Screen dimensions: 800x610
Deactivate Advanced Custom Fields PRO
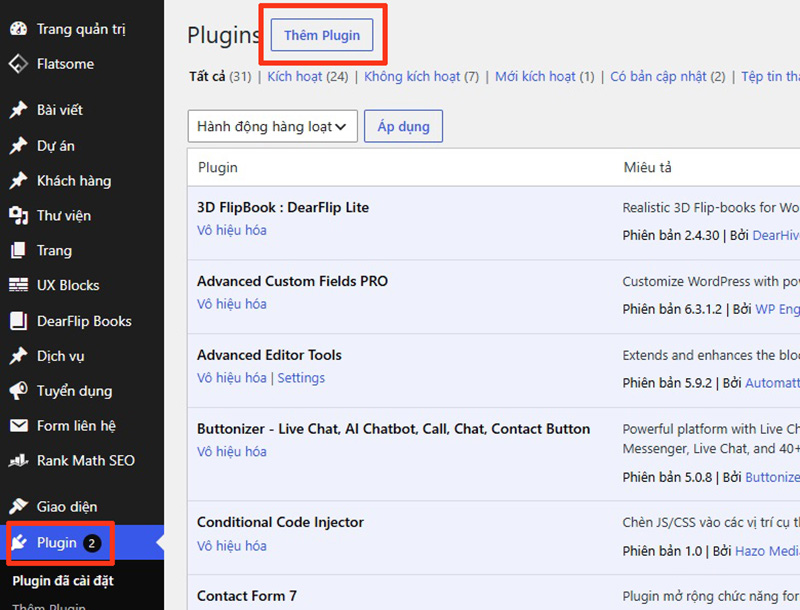pos(232,304)
